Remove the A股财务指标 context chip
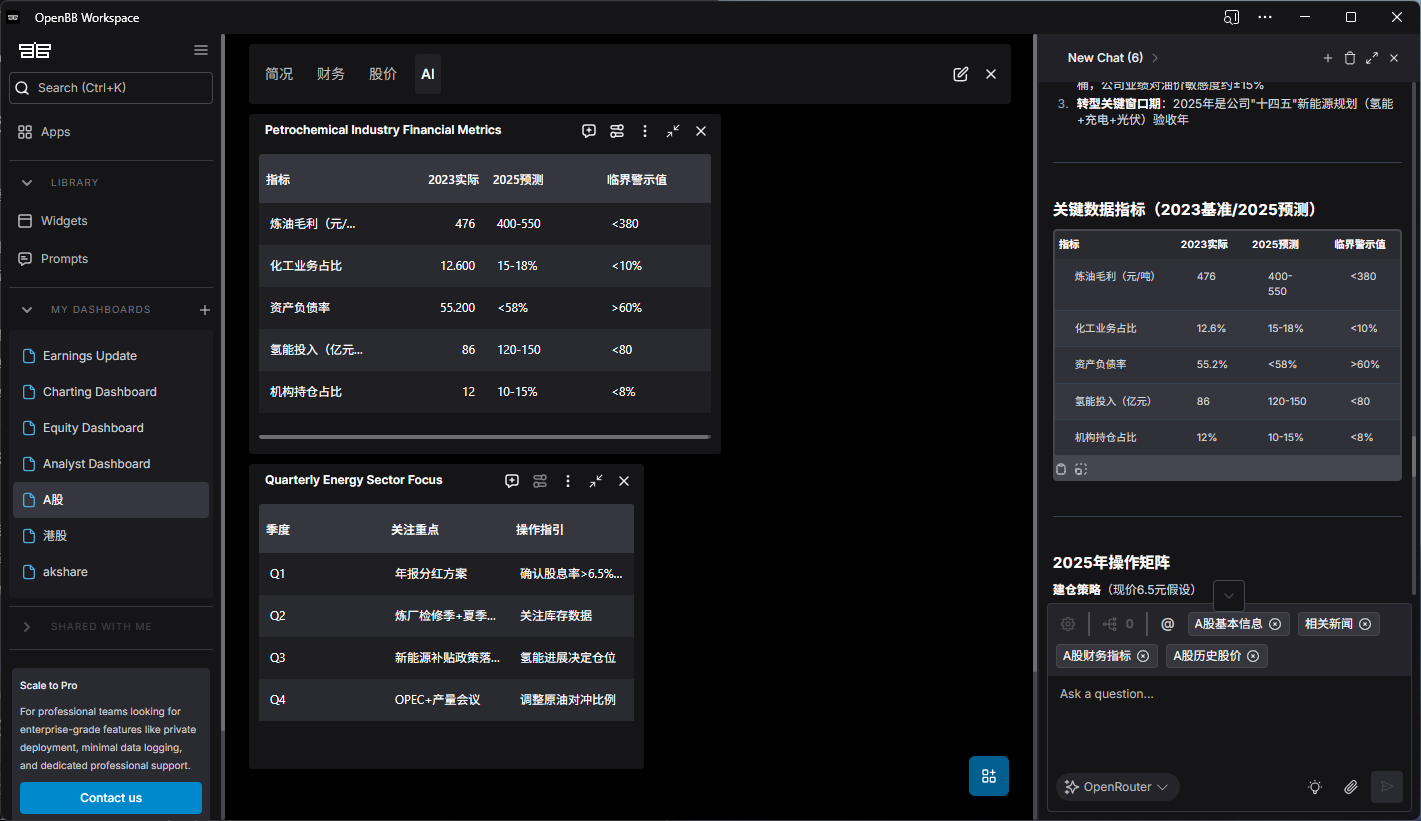 click(x=1143, y=656)
